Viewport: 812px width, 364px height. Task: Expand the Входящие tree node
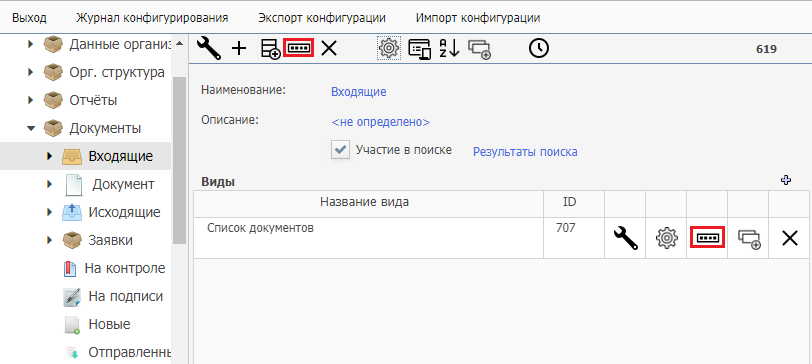[x=50, y=156]
